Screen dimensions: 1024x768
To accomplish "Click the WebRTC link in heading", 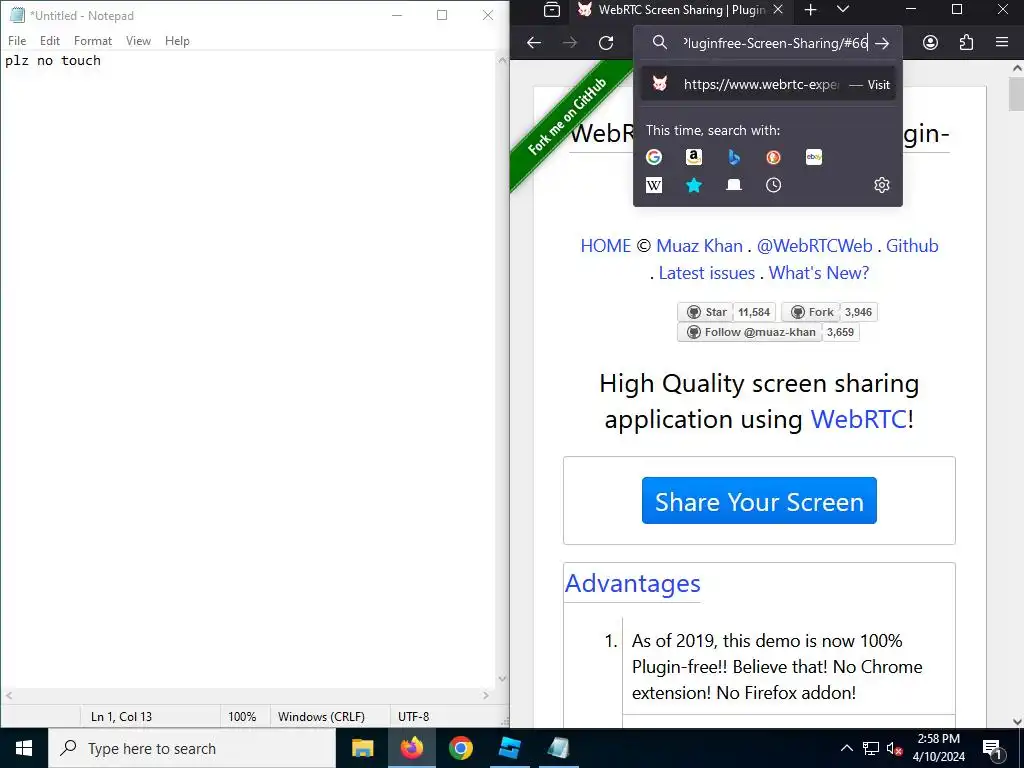I will 858,419.
